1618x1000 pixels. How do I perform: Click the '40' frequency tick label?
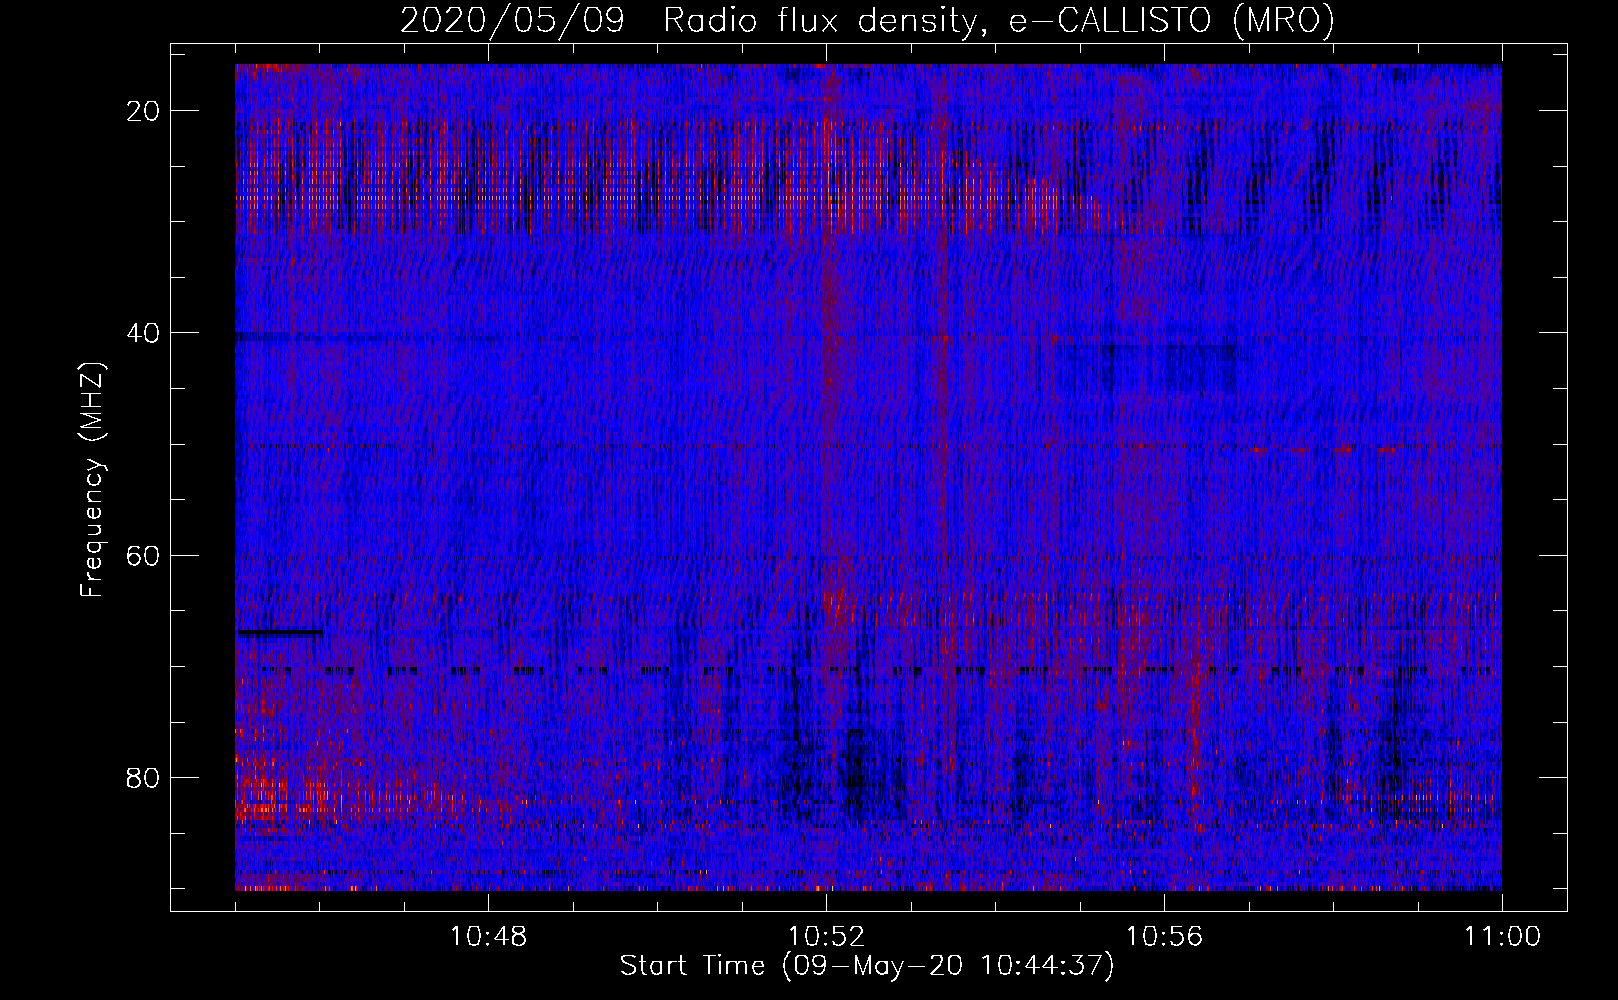[144, 333]
